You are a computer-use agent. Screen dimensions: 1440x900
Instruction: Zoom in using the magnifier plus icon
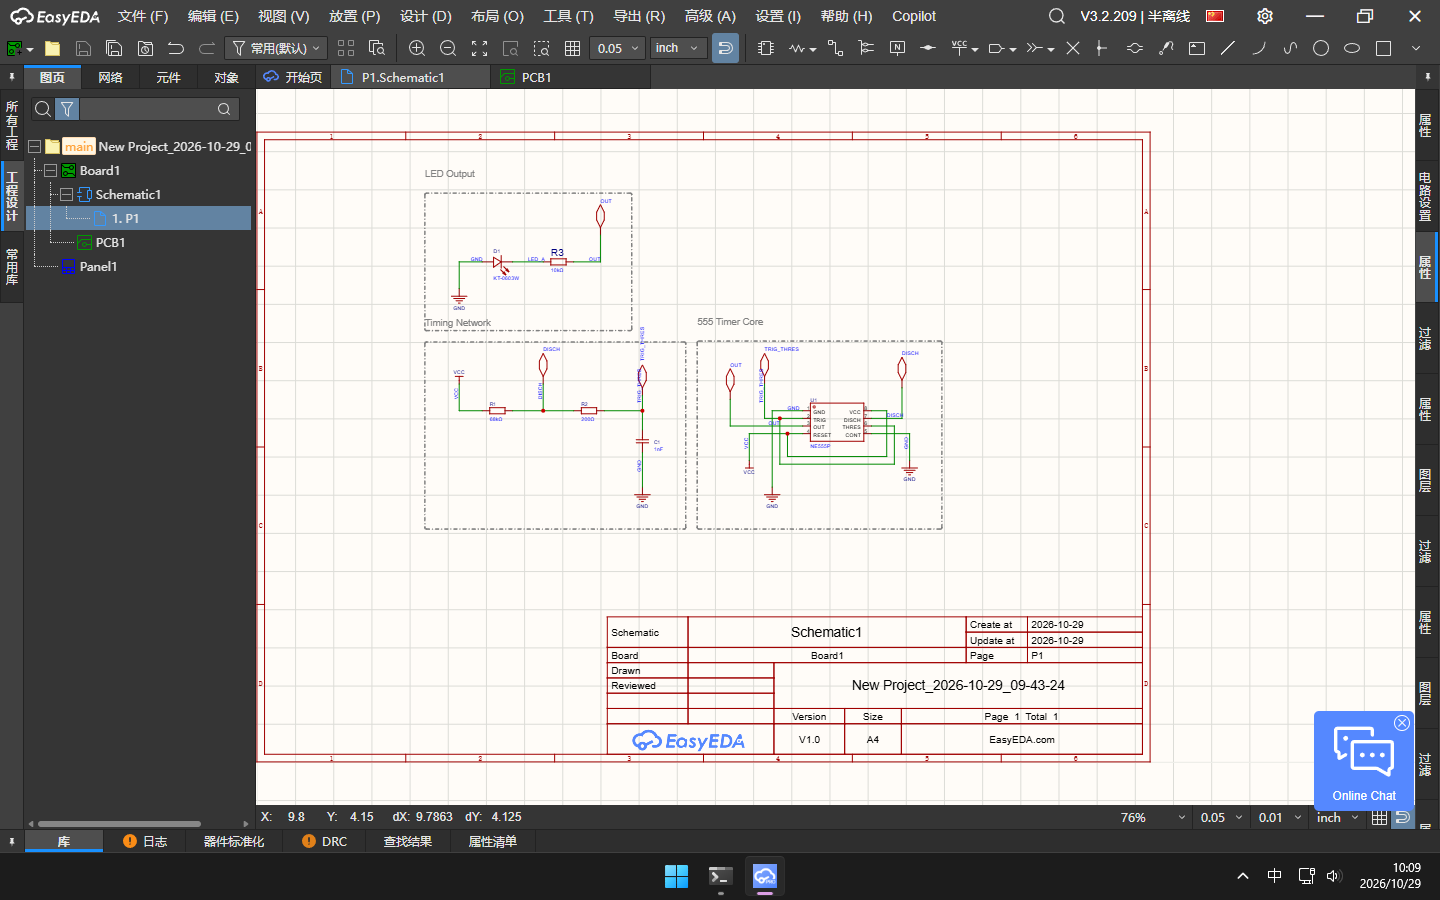pyautogui.click(x=417, y=48)
